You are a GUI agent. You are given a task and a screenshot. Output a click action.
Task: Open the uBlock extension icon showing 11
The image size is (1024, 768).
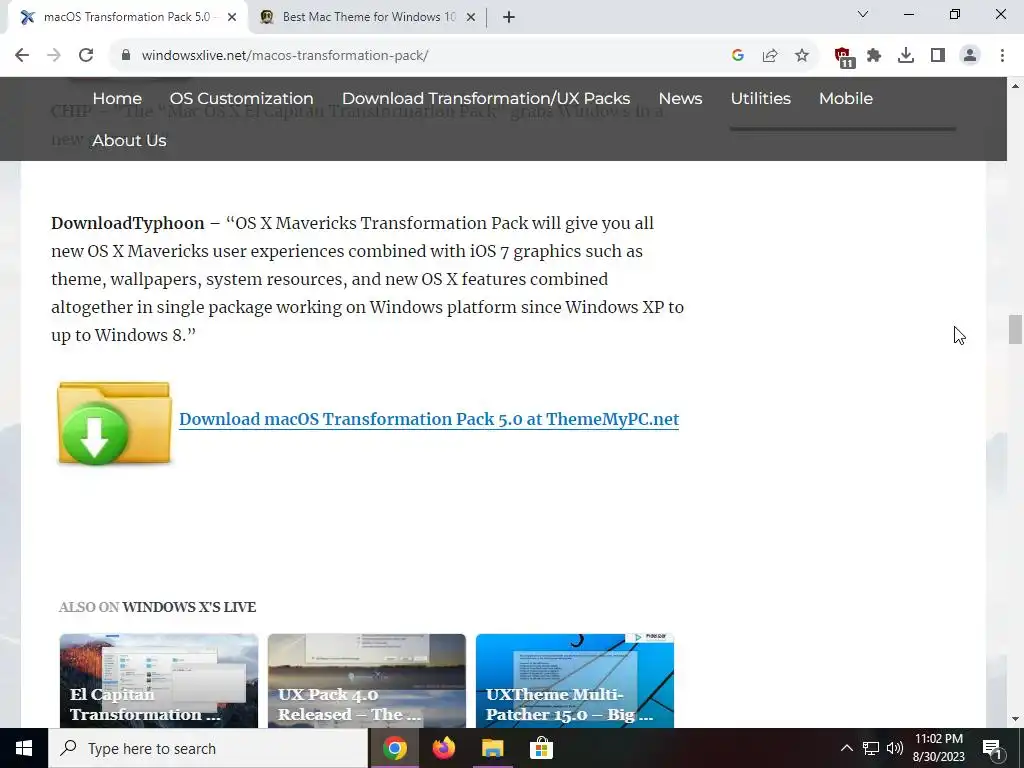coord(844,57)
